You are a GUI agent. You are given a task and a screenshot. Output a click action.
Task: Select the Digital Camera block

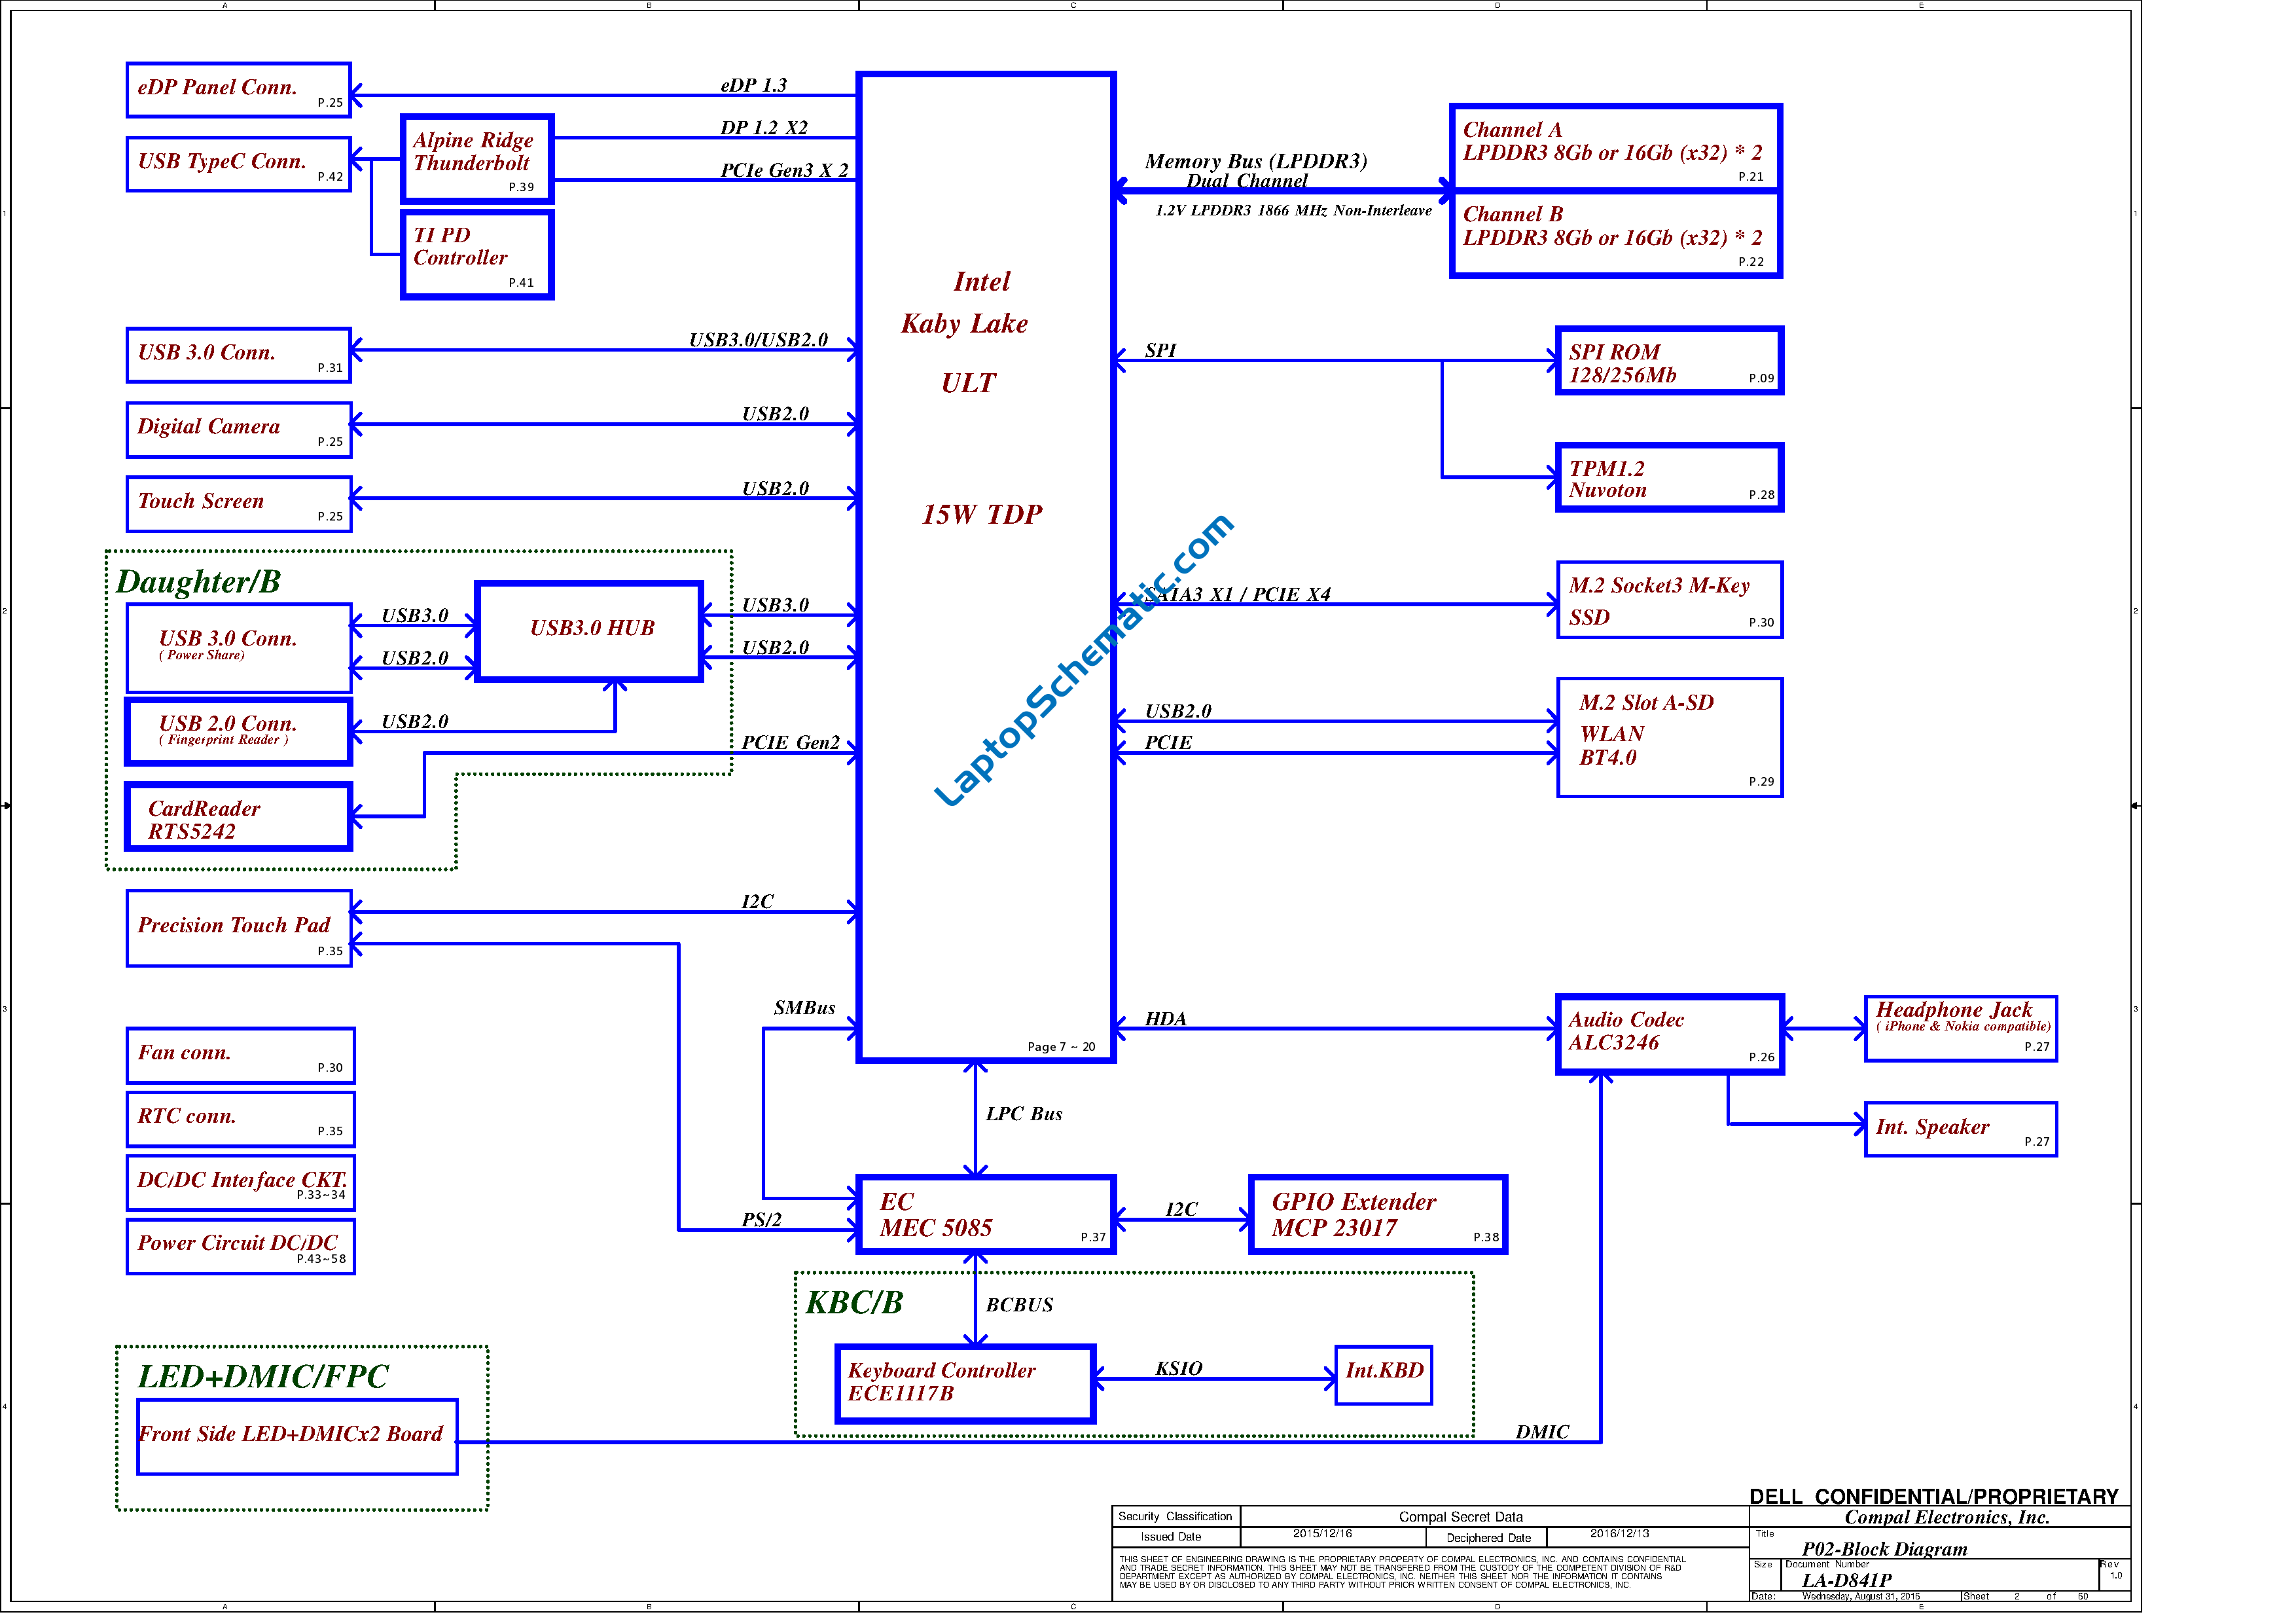point(239,430)
